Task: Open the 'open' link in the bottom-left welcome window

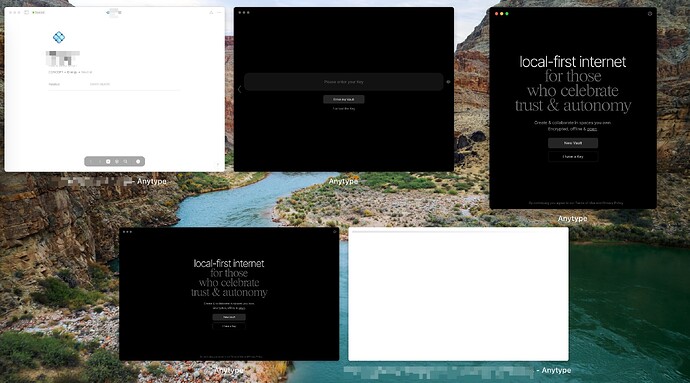Action: (242, 308)
